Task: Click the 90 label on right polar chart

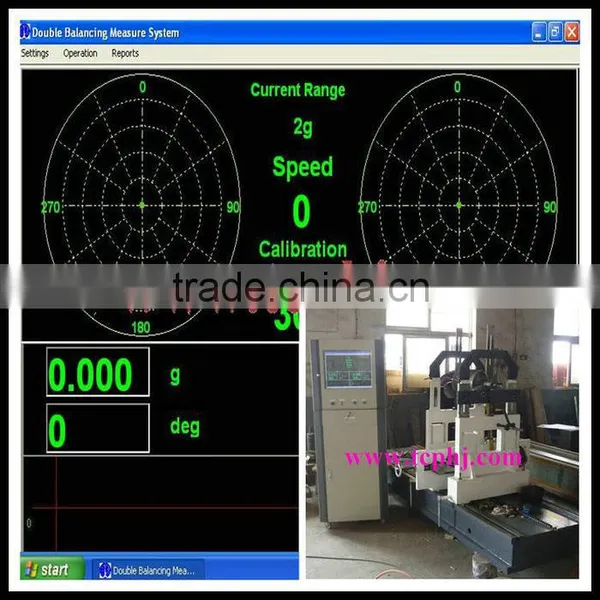Action: pos(550,207)
